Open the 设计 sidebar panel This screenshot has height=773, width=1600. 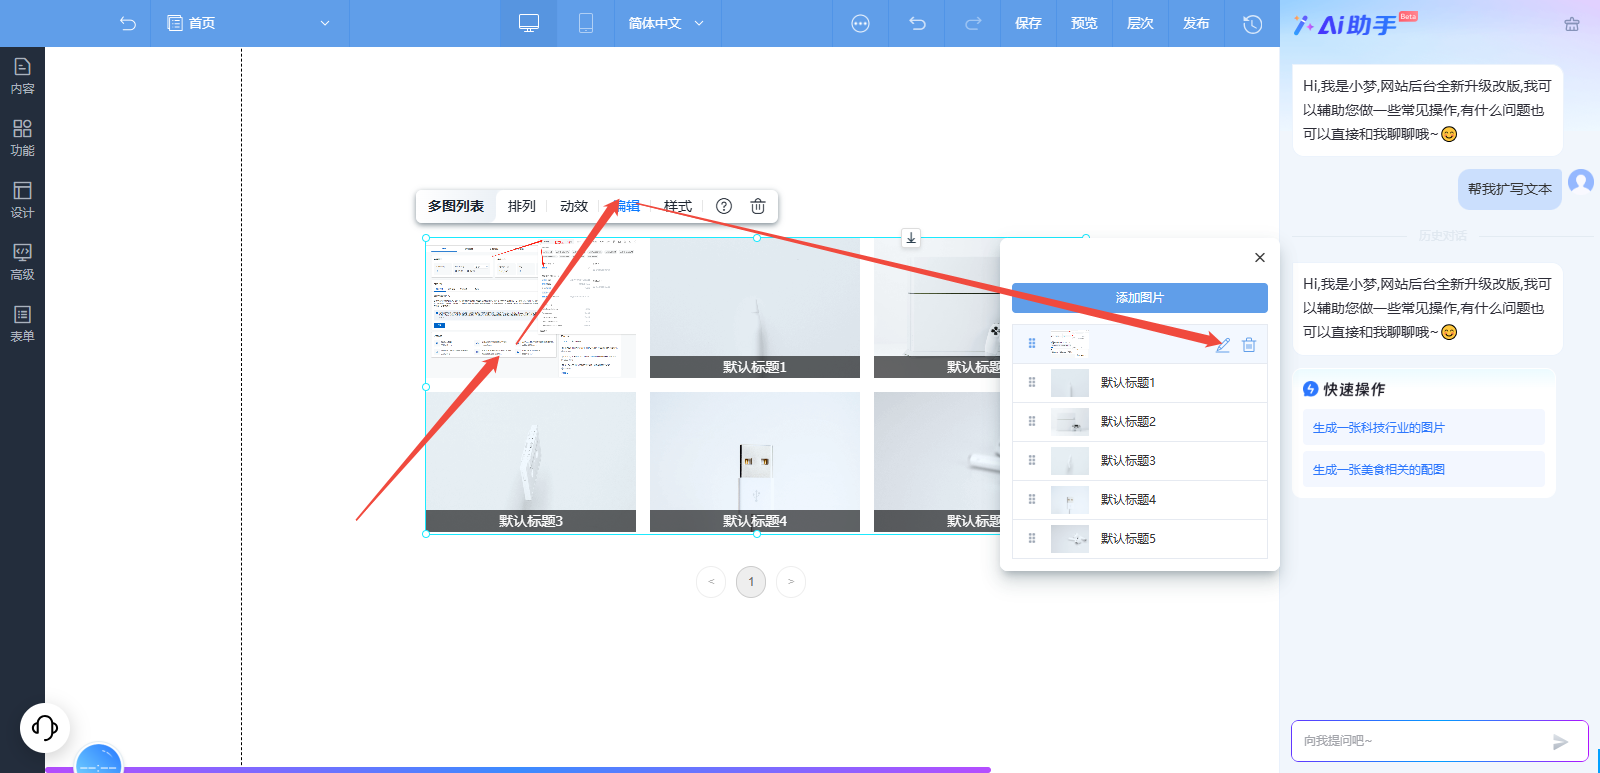point(22,200)
